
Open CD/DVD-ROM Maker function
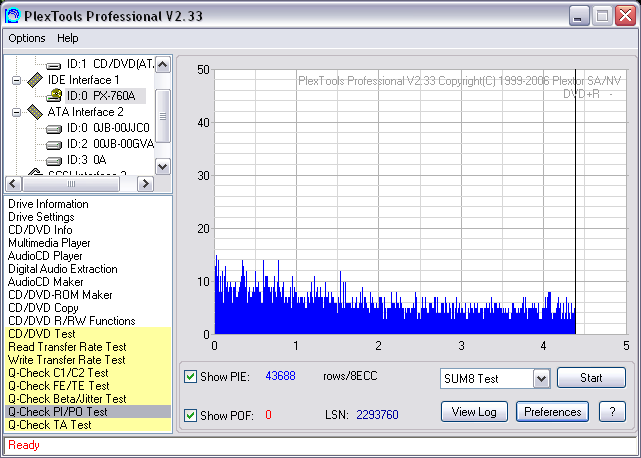click(60, 295)
